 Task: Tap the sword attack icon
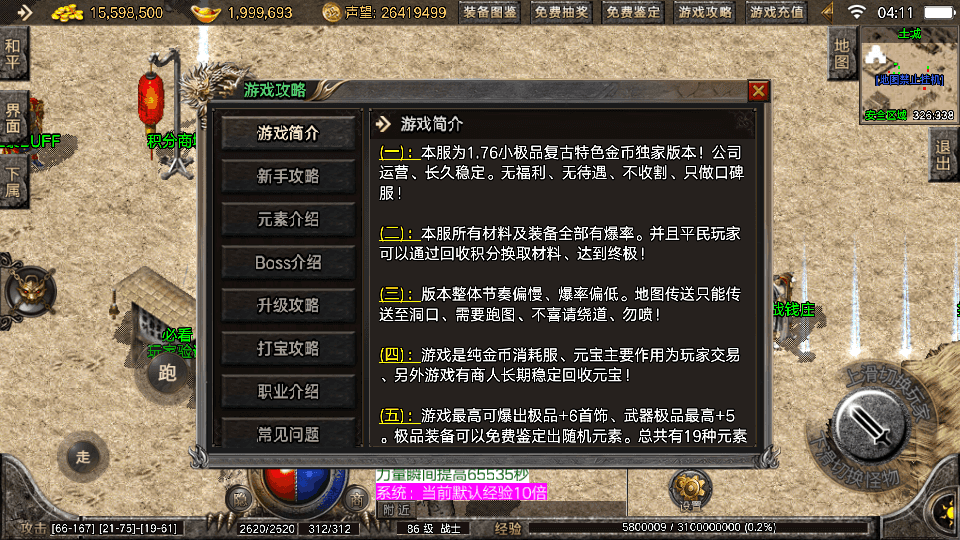tap(870, 424)
